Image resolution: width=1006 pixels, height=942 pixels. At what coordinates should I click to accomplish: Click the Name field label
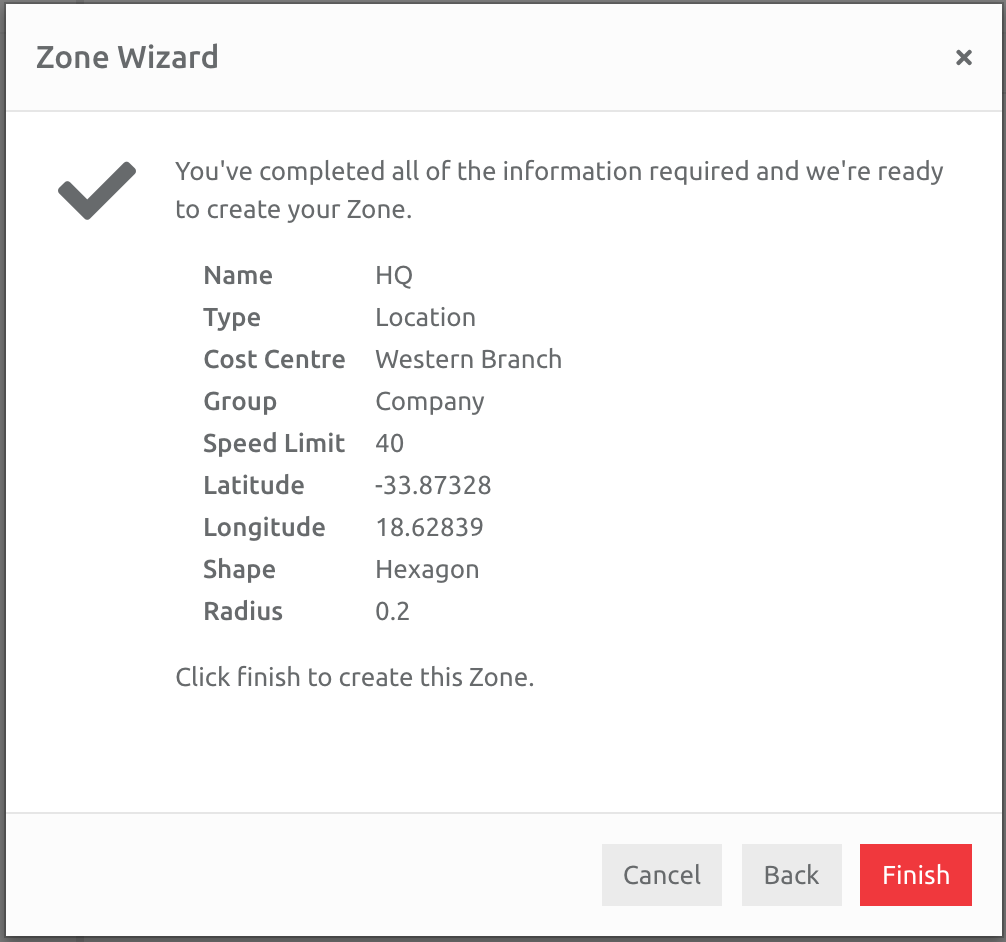[x=238, y=275]
